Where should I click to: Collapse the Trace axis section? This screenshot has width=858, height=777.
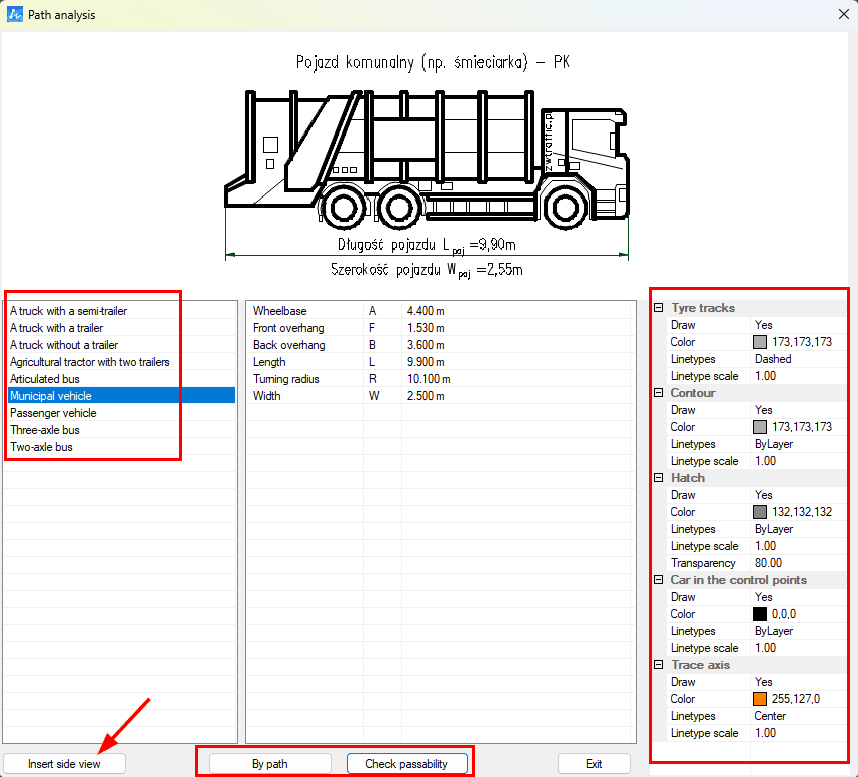point(659,665)
